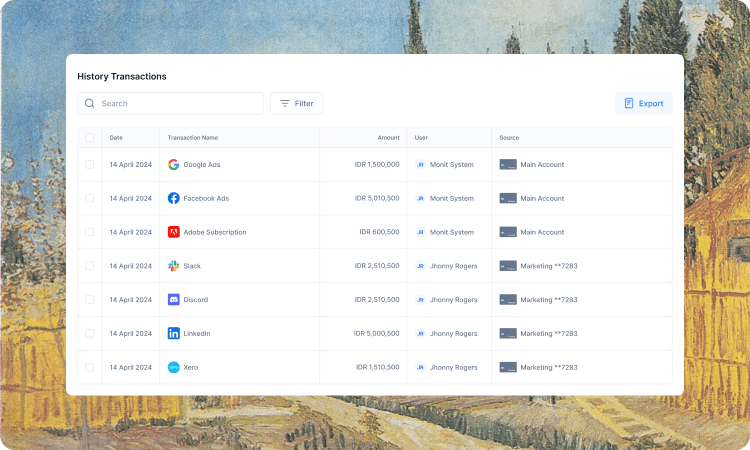Click amount IDR 5,000,500
Screen dimensions: 750x450
point(376,333)
